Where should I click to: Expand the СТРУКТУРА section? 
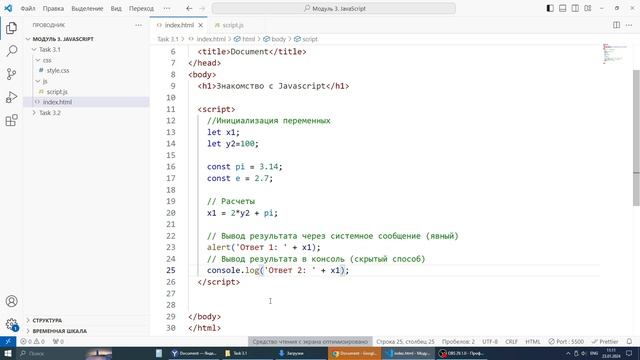(x=47, y=320)
